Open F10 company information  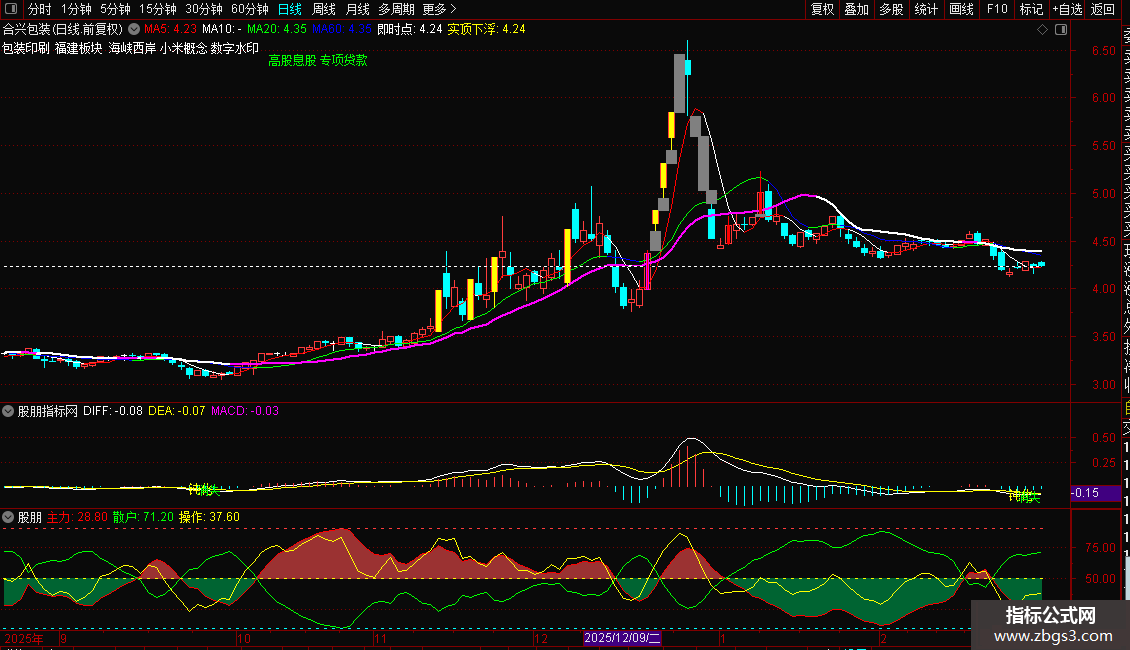point(997,9)
